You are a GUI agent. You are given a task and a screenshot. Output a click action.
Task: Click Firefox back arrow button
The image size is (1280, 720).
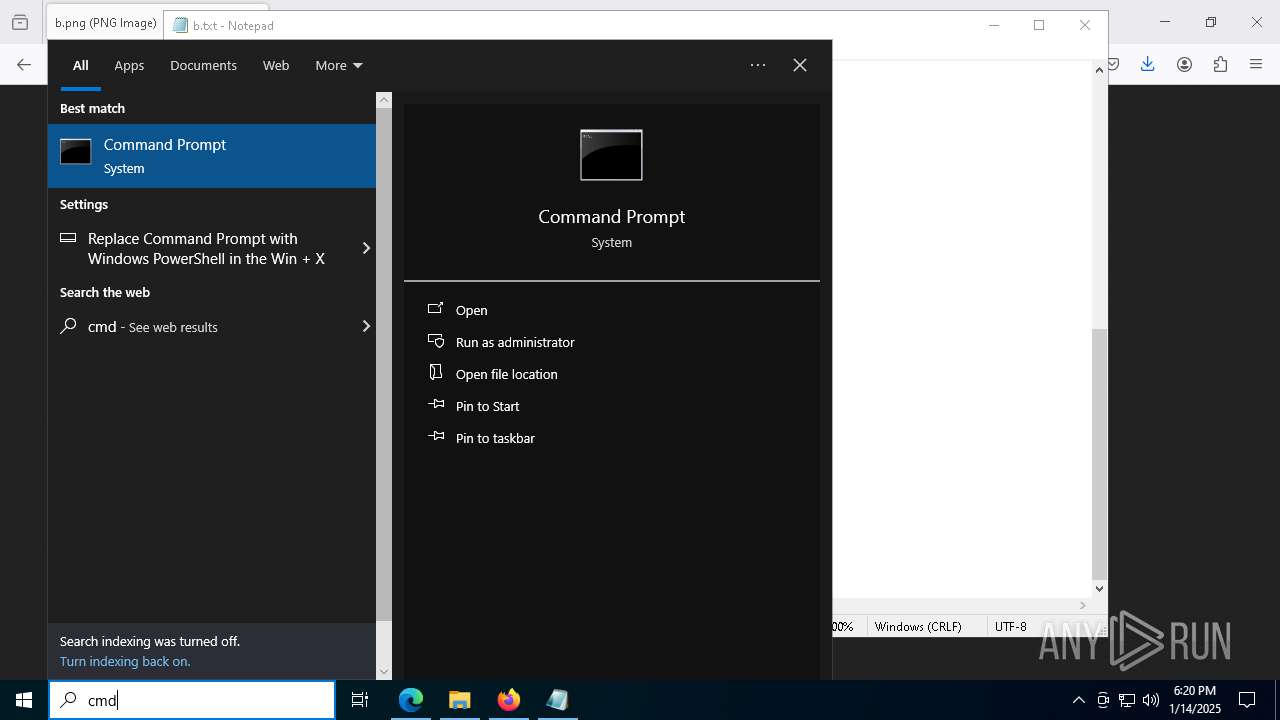coord(24,65)
